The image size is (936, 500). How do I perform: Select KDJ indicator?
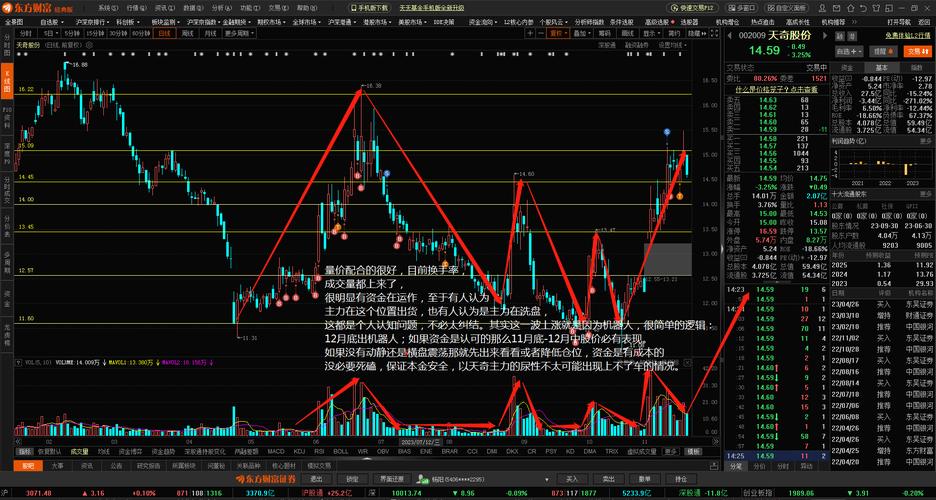pyautogui.click(x=299, y=452)
